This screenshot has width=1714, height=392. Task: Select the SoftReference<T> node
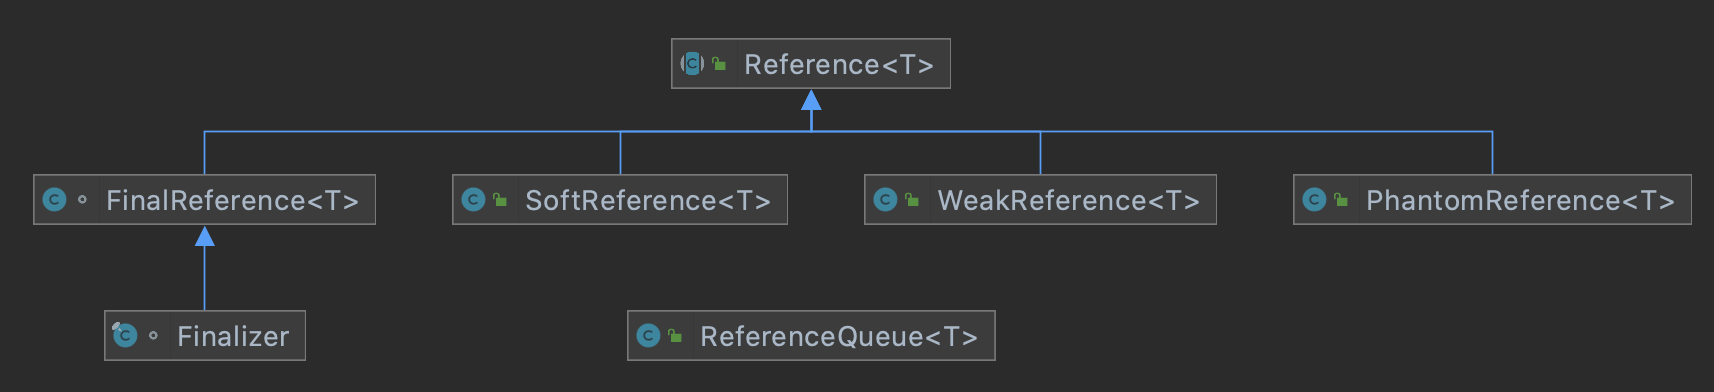pyautogui.click(x=620, y=200)
